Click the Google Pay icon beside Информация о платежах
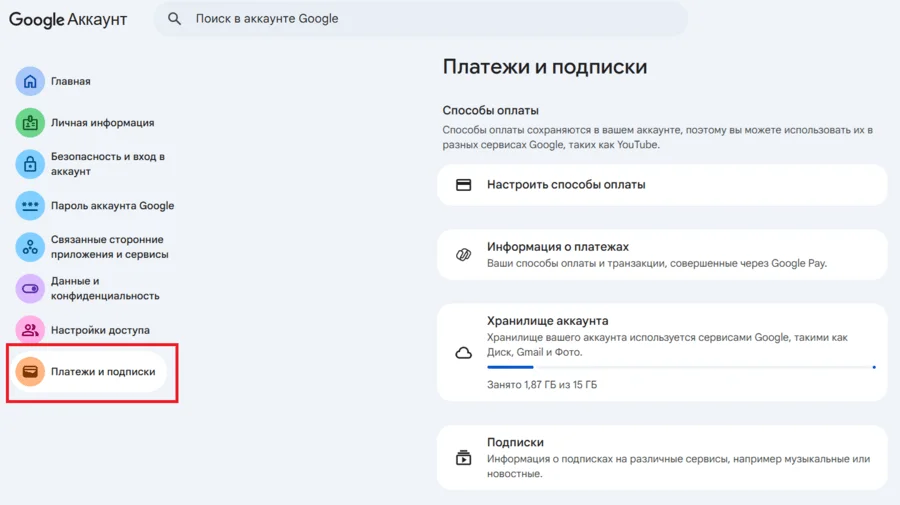 pyautogui.click(x=463, y=254)
